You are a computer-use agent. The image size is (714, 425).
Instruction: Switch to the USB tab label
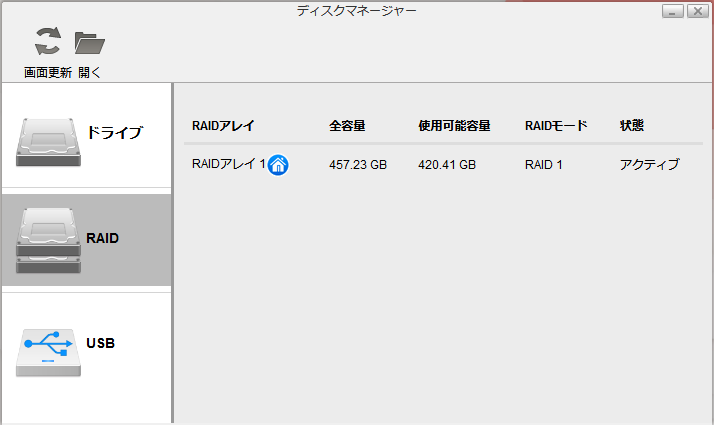[x=101, y=343]
